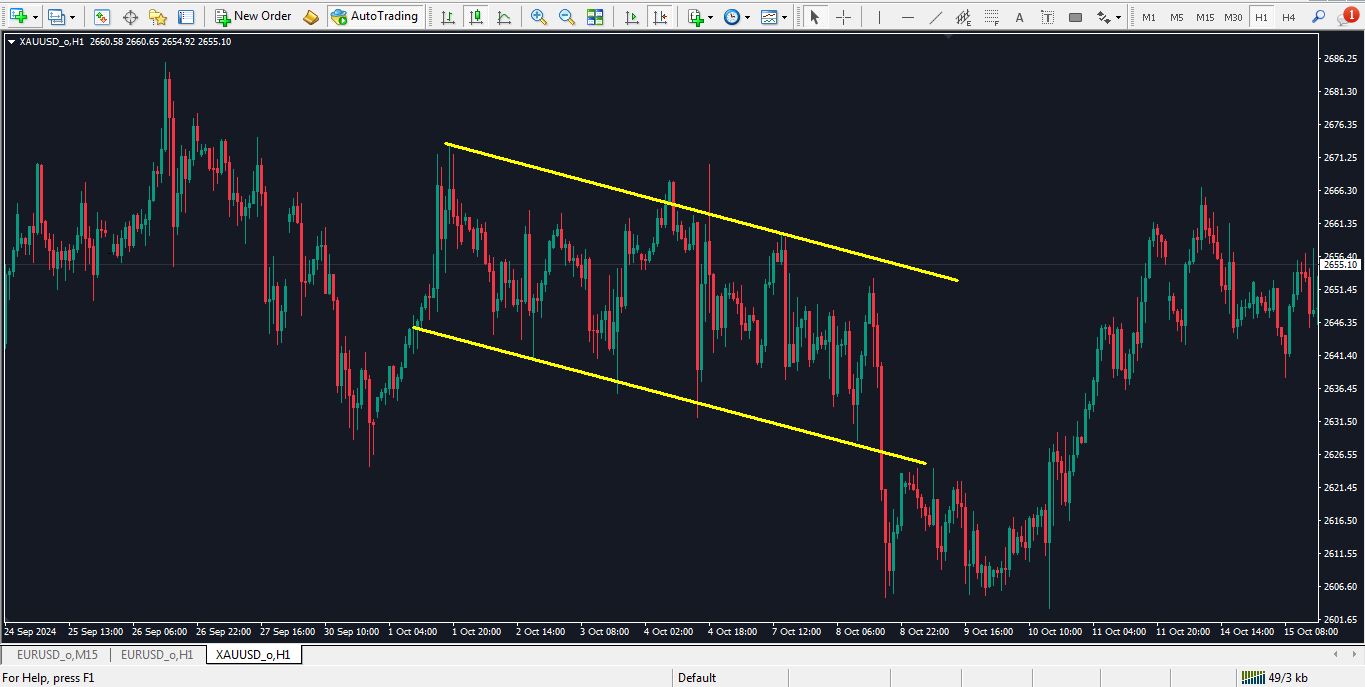Select the arrows objects icon
1365x687 pixels.
pyautogui.click(x=1103, y=17)
